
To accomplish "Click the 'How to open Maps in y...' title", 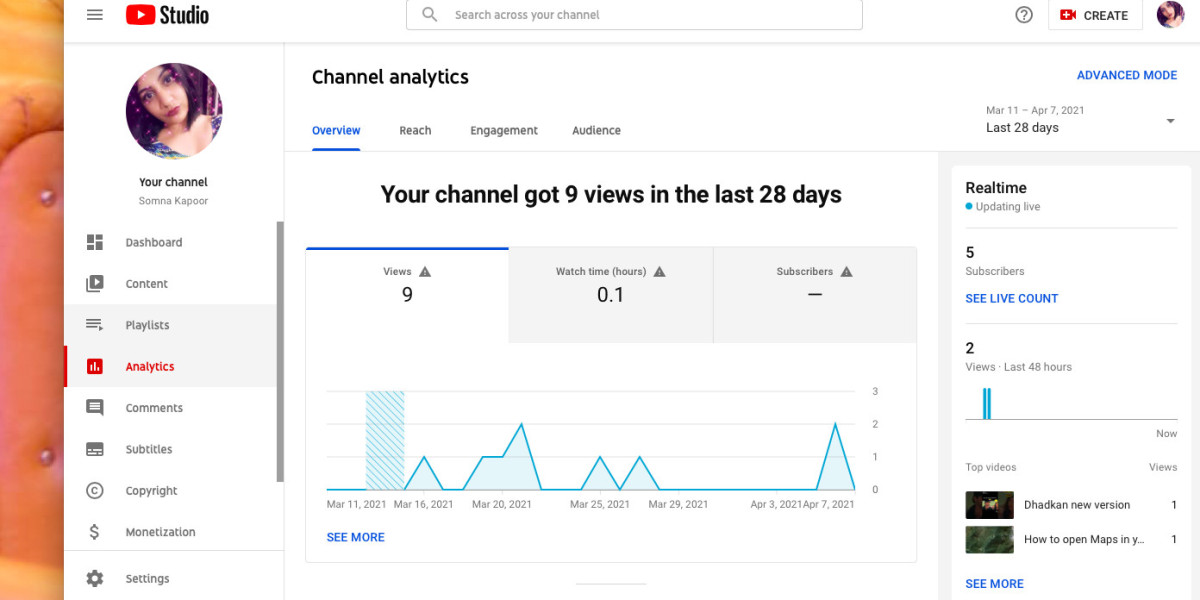I will click(1084, 540).
